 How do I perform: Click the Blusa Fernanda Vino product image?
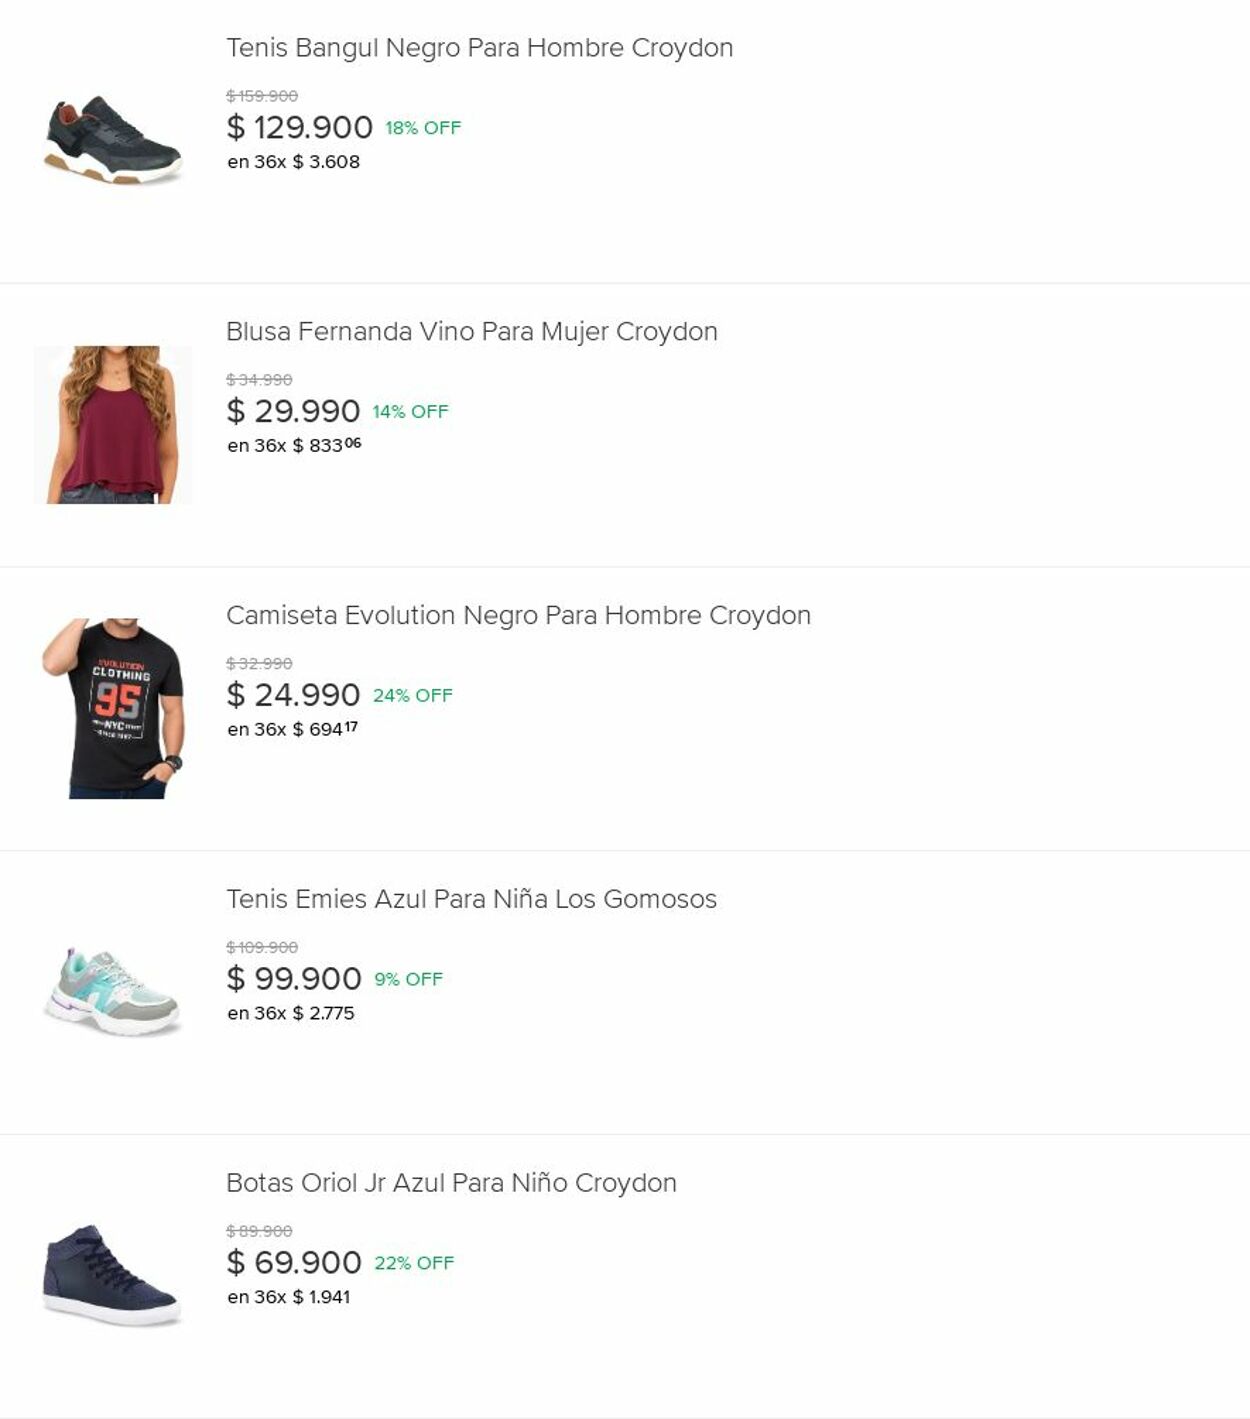coord(113,424)
